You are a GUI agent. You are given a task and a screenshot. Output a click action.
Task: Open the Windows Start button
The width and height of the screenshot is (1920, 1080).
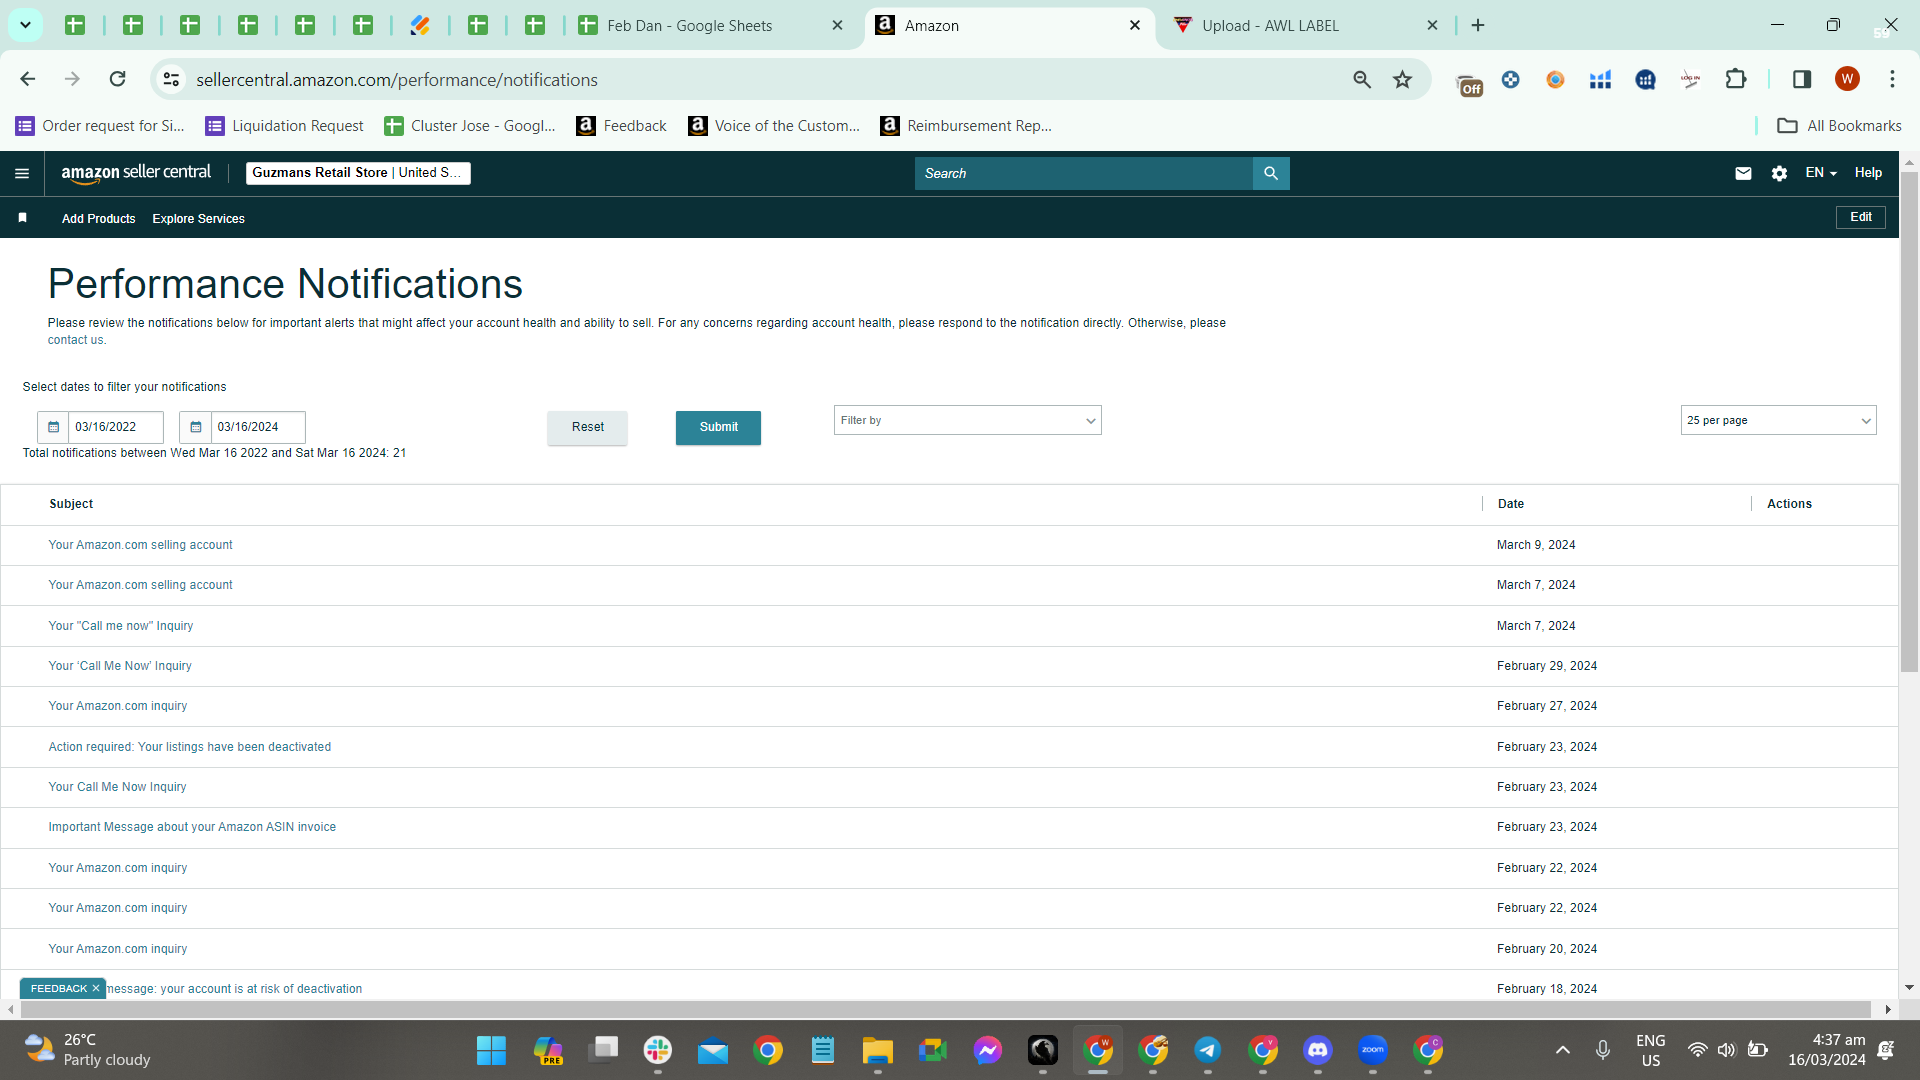point(491,1050)
